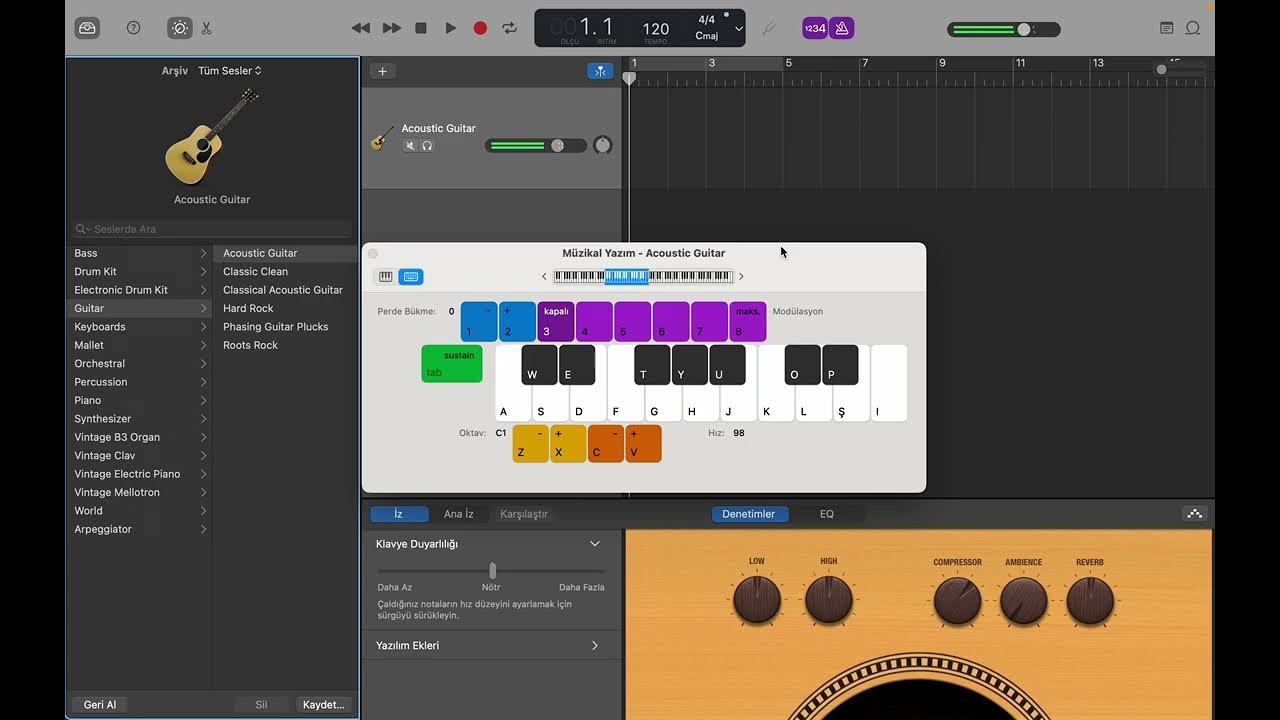Click the mini keyboard range overview
The image size is (1280, 720).
coord(643,277)
